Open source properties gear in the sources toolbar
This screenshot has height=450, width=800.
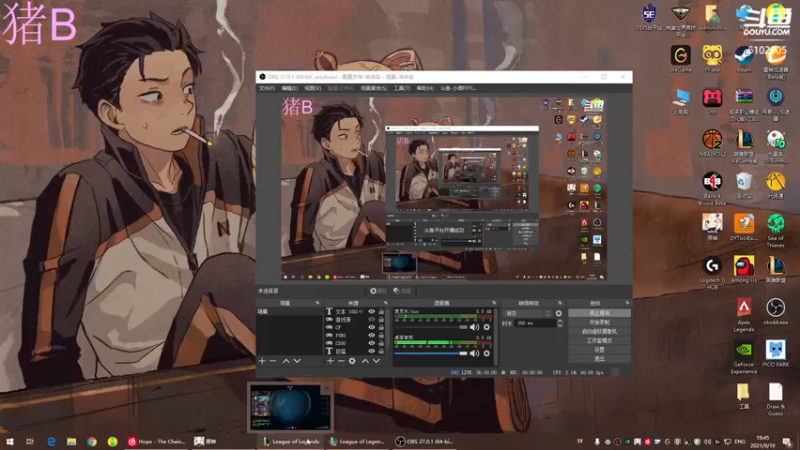click(352, 361)
